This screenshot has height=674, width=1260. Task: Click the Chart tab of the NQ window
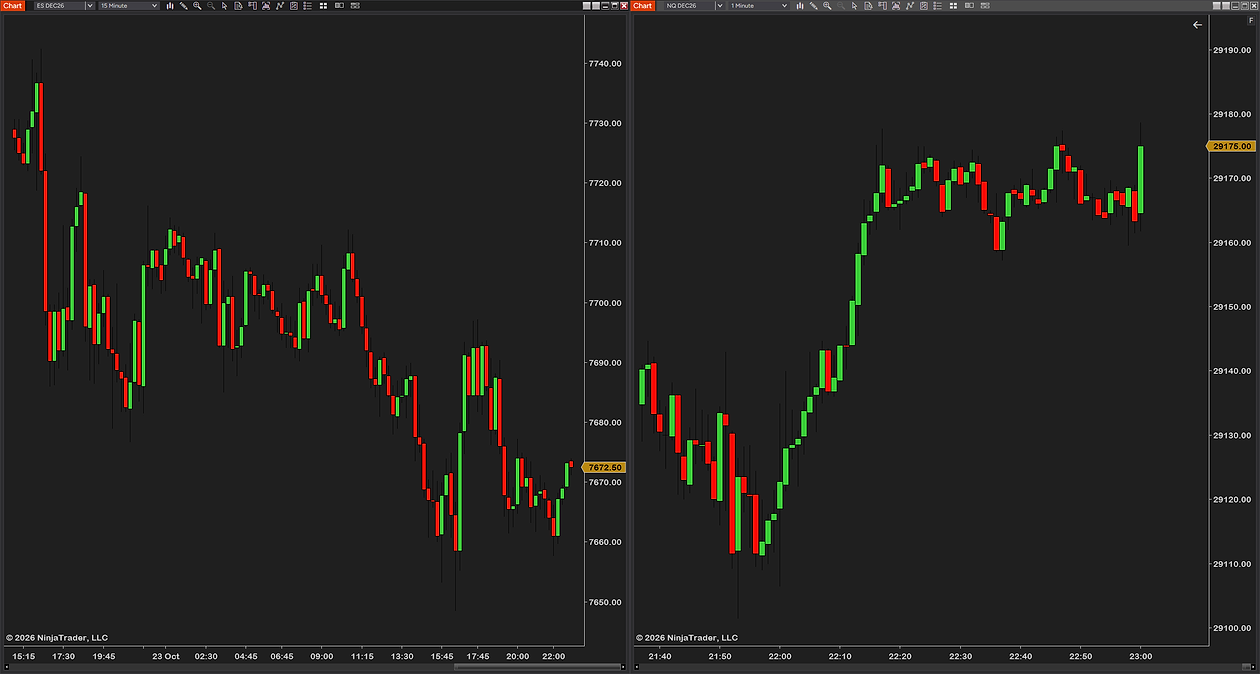tap(642, 6)
